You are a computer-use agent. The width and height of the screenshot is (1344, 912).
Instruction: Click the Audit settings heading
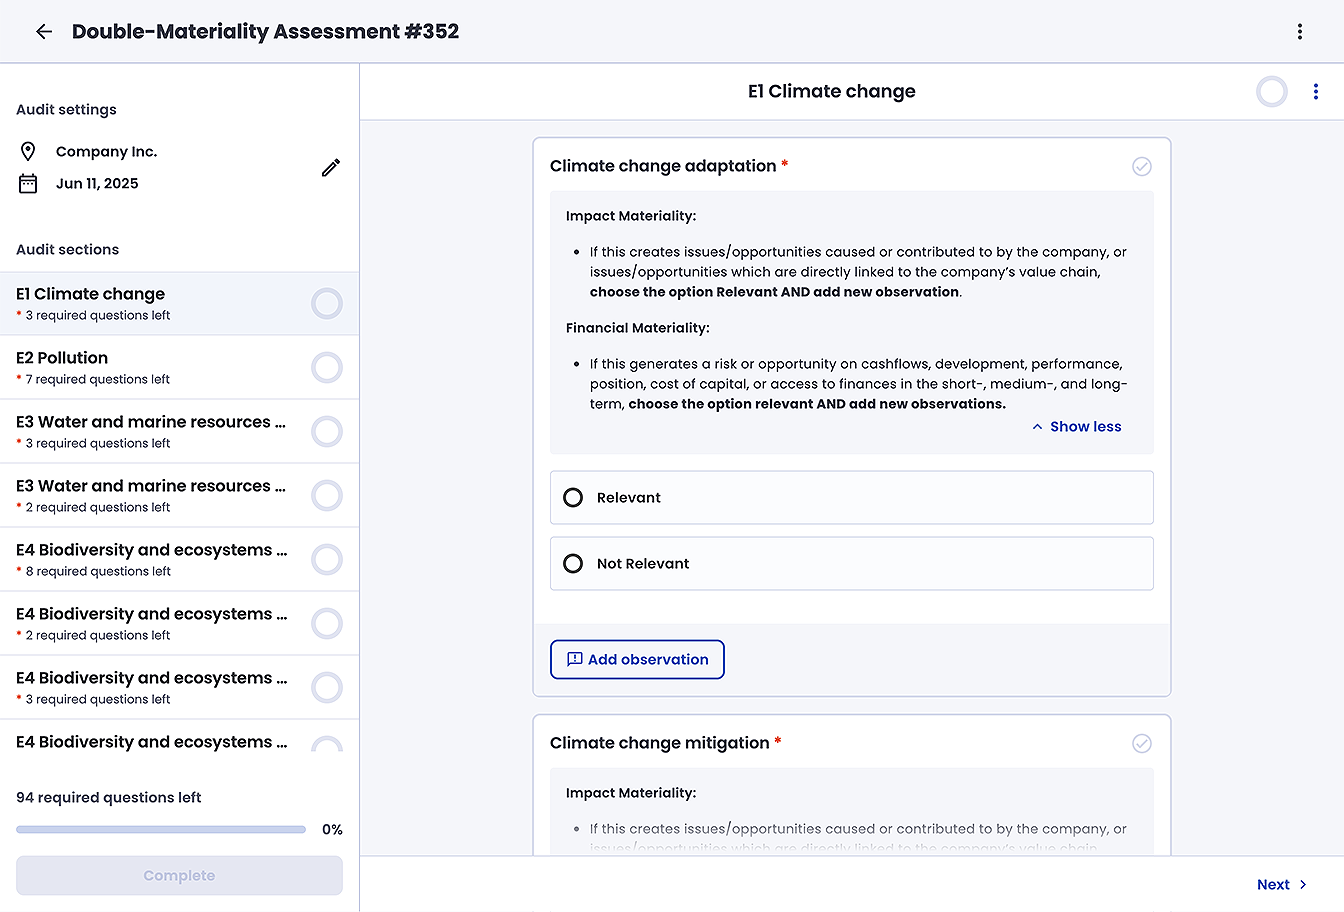coord(66,109)
